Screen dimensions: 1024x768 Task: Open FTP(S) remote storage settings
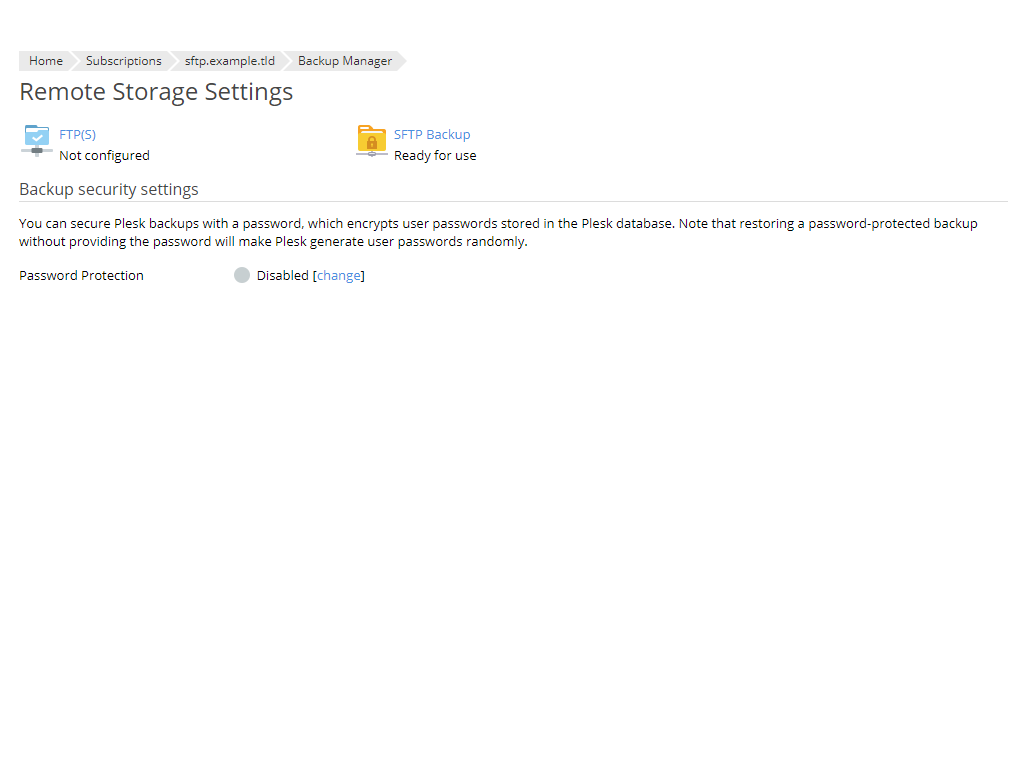click(x=78, y=134)
